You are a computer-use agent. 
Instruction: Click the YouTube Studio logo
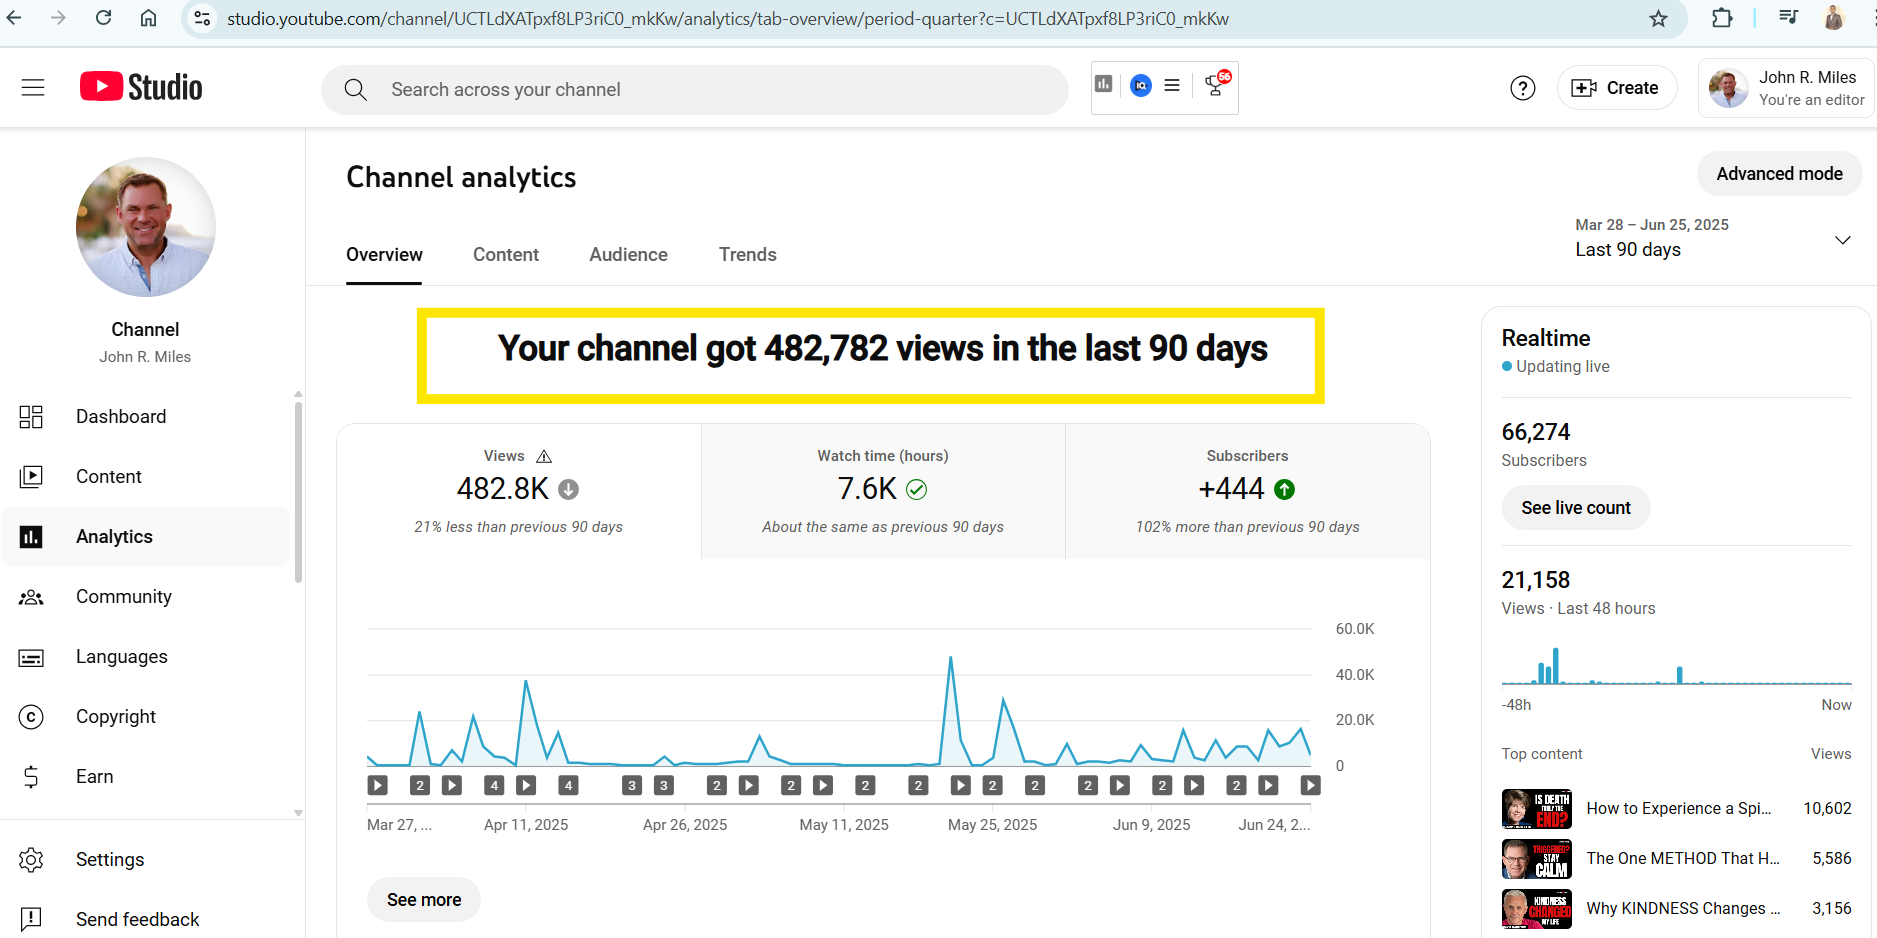[141, 88]
